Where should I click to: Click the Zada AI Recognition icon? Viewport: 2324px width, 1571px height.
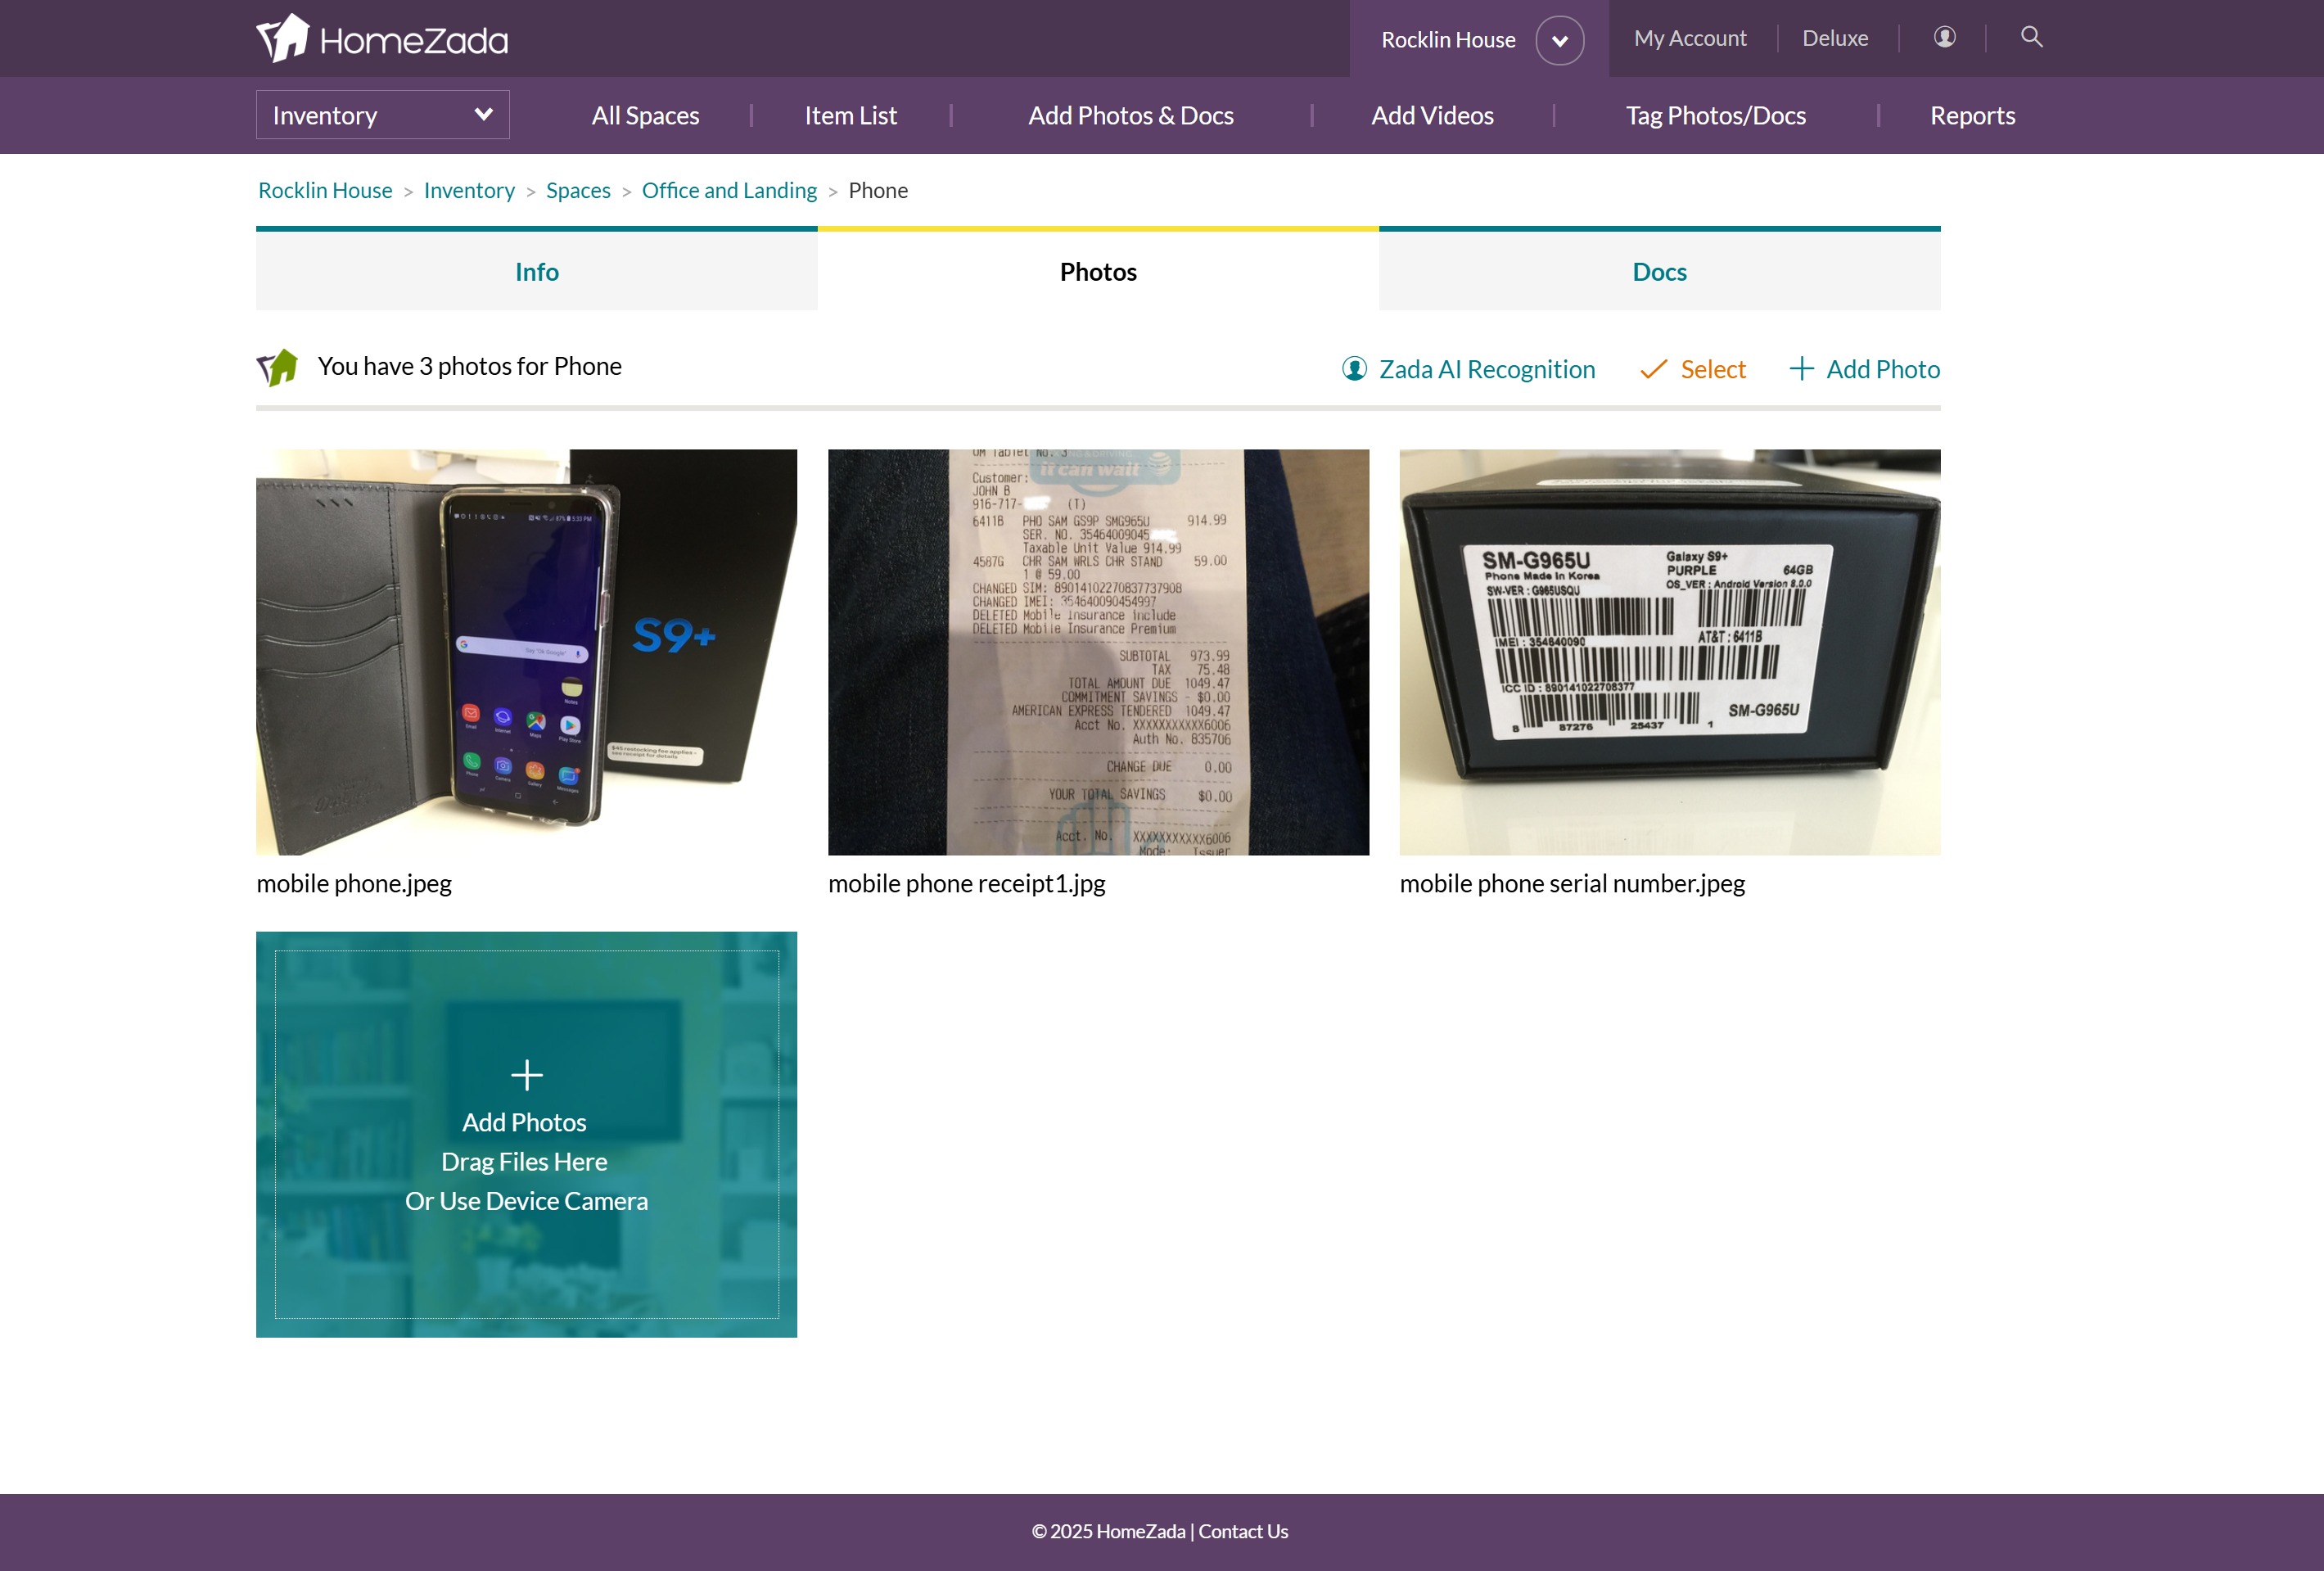click(x=1354, y=369)
